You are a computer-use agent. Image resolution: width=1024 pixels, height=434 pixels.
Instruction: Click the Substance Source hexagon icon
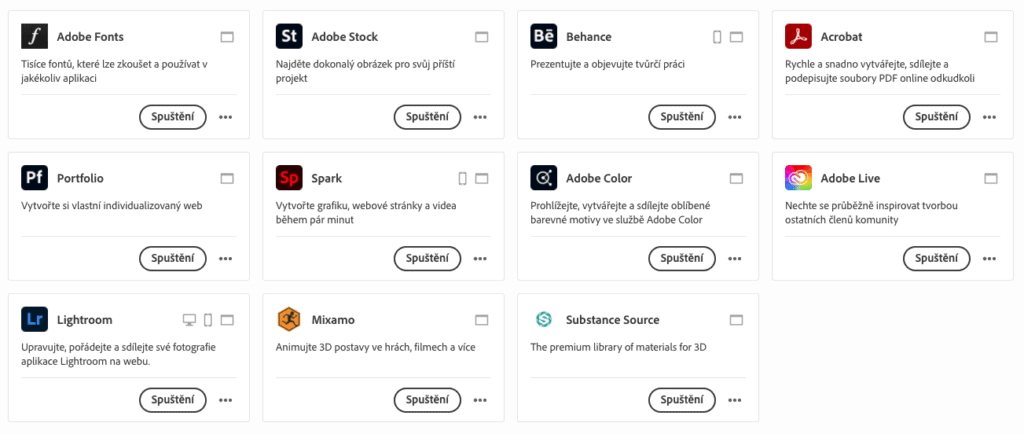pos(544,320)
